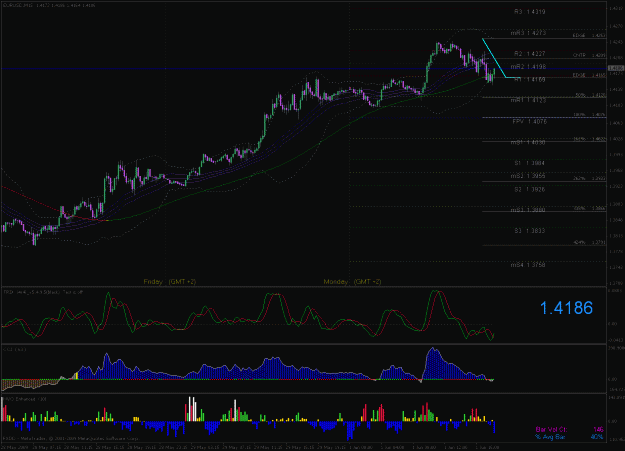Click the HVO Enhanced indicator label
The image size is (625, 451).
25,399
